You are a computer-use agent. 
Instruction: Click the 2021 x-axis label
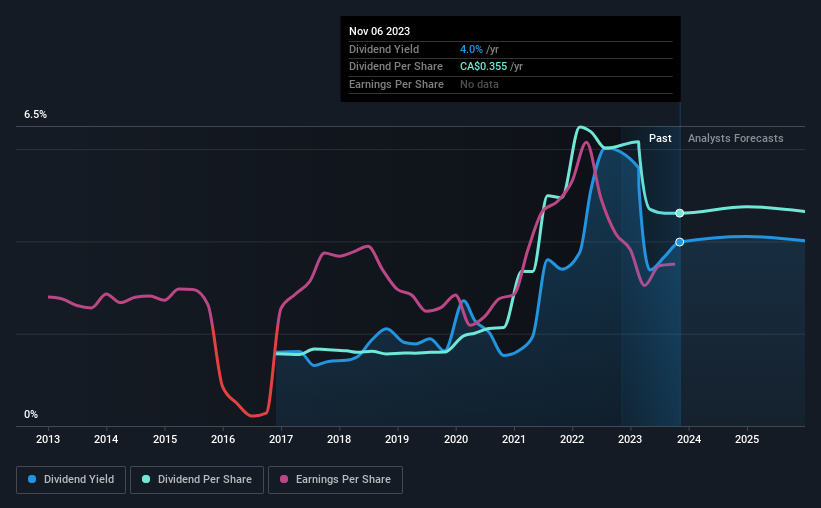[x=514, y=439]
